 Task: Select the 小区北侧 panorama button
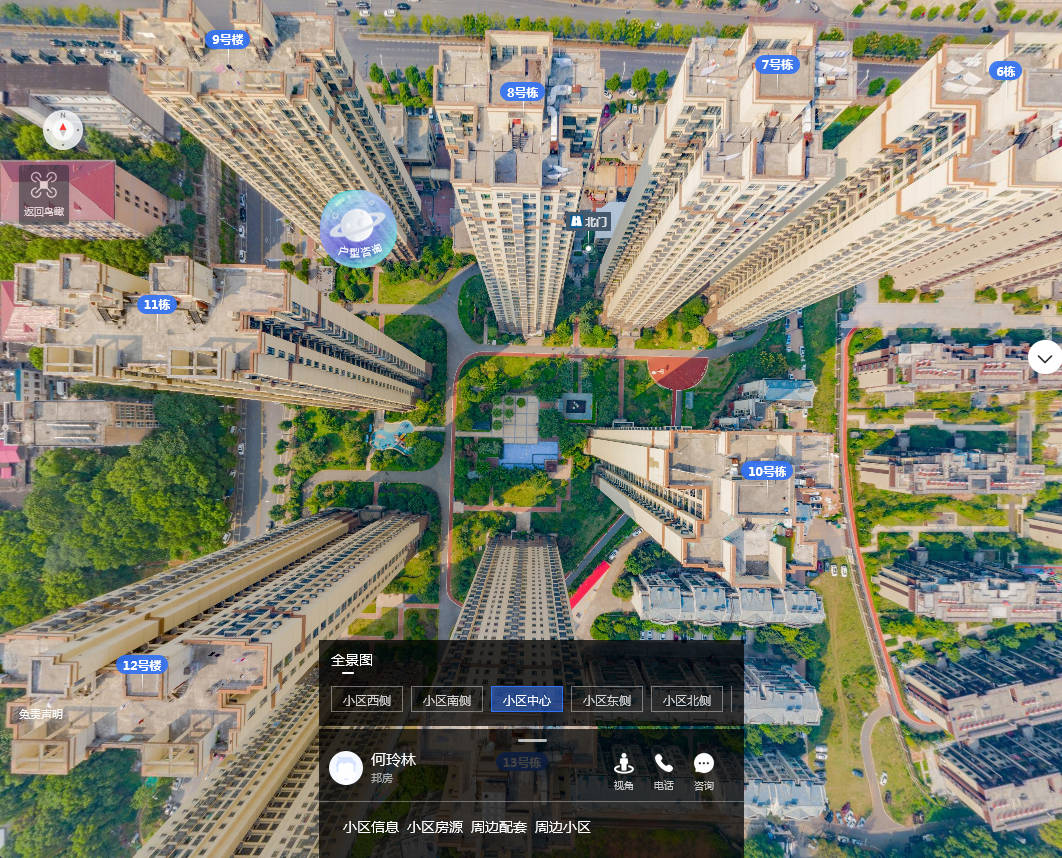pyautogui.click(x=687, y=700)
